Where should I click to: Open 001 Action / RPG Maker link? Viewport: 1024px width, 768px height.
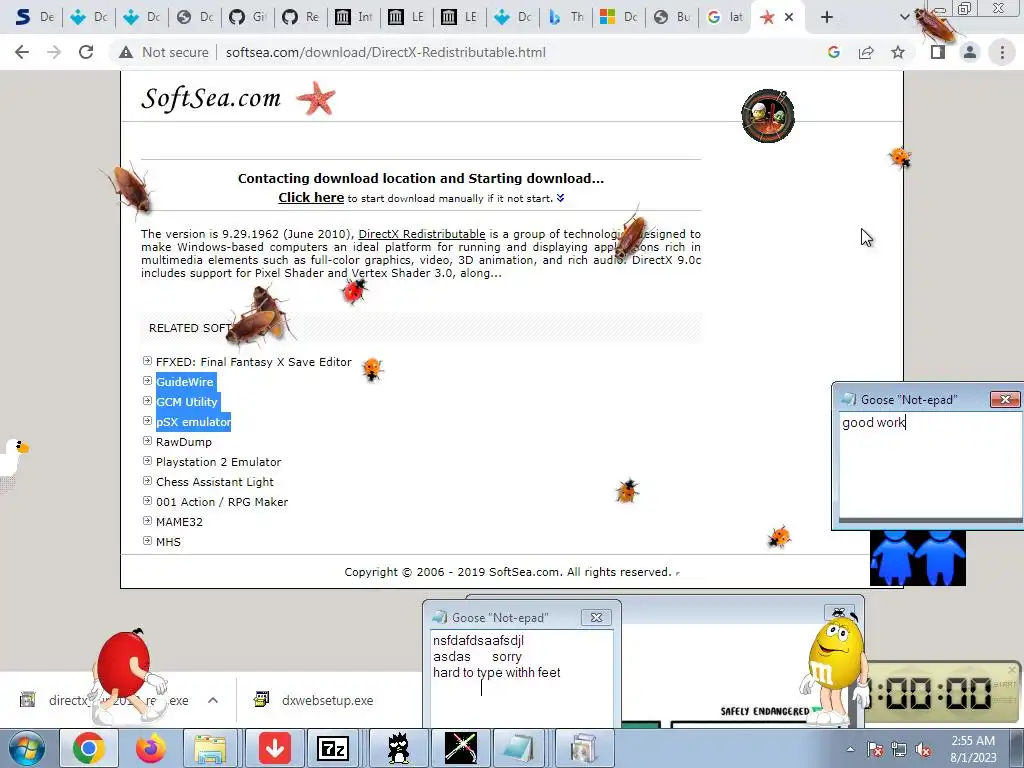click(x=222, y=502)
